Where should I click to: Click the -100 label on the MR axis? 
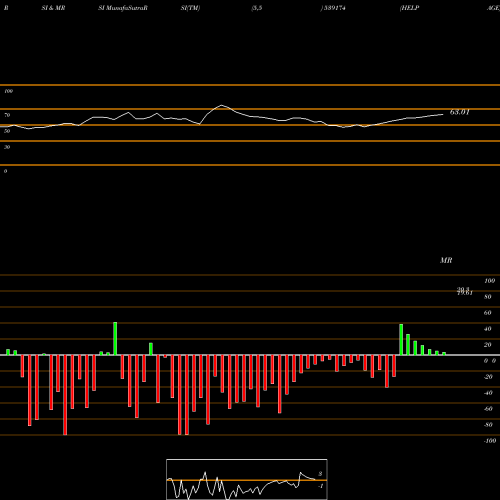pos(490,441)
